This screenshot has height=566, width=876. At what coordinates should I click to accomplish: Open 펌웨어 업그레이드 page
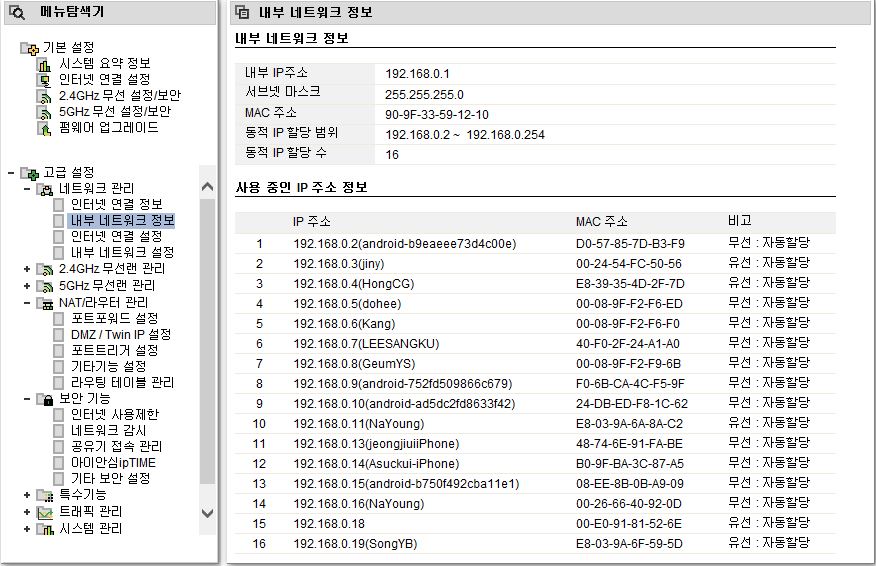pyautogui.click(x=108, y=128)
